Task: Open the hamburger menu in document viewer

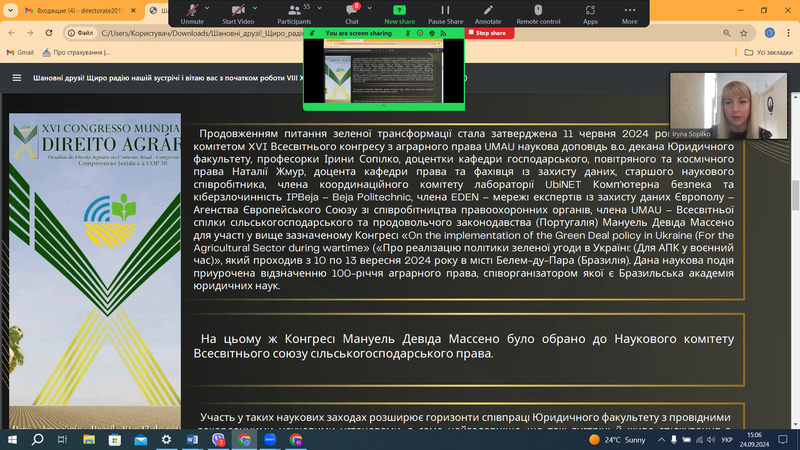Action: pos(16,78)
